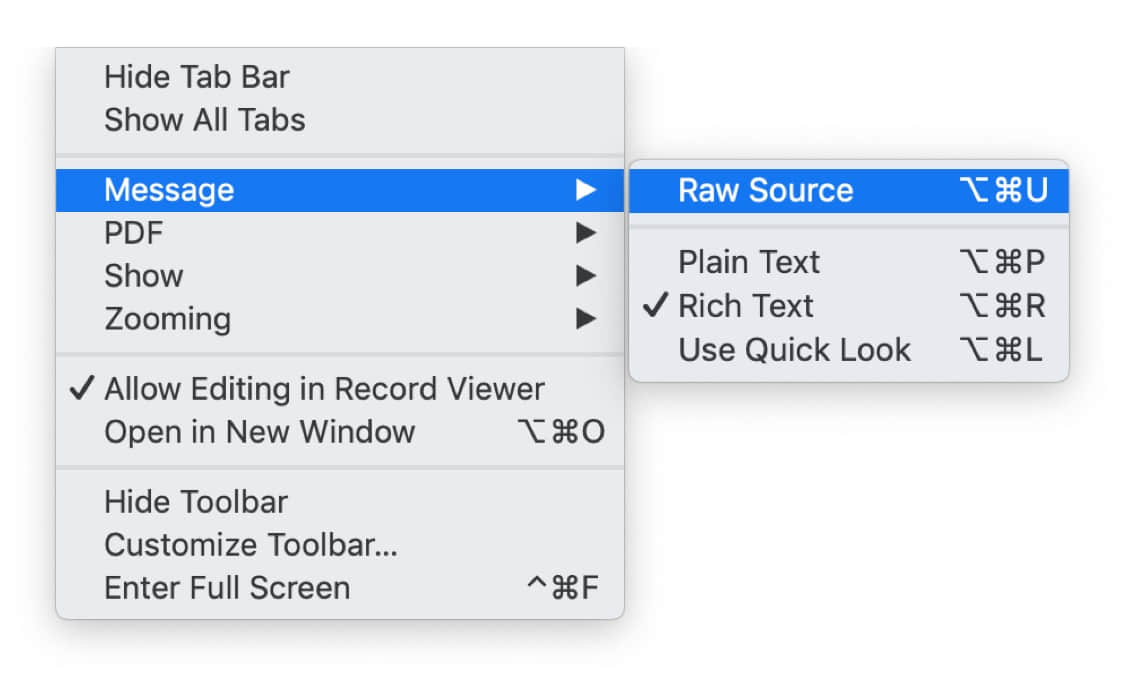Switch message view to Plain Text
This screenshot has width=1126, height=684.
(849, 262)
